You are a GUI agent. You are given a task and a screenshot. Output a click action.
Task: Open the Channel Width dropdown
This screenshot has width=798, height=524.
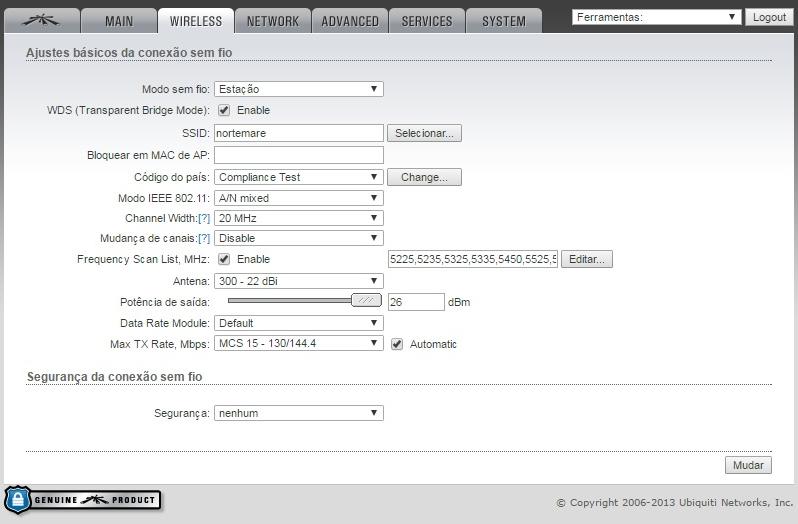(299, 218)
